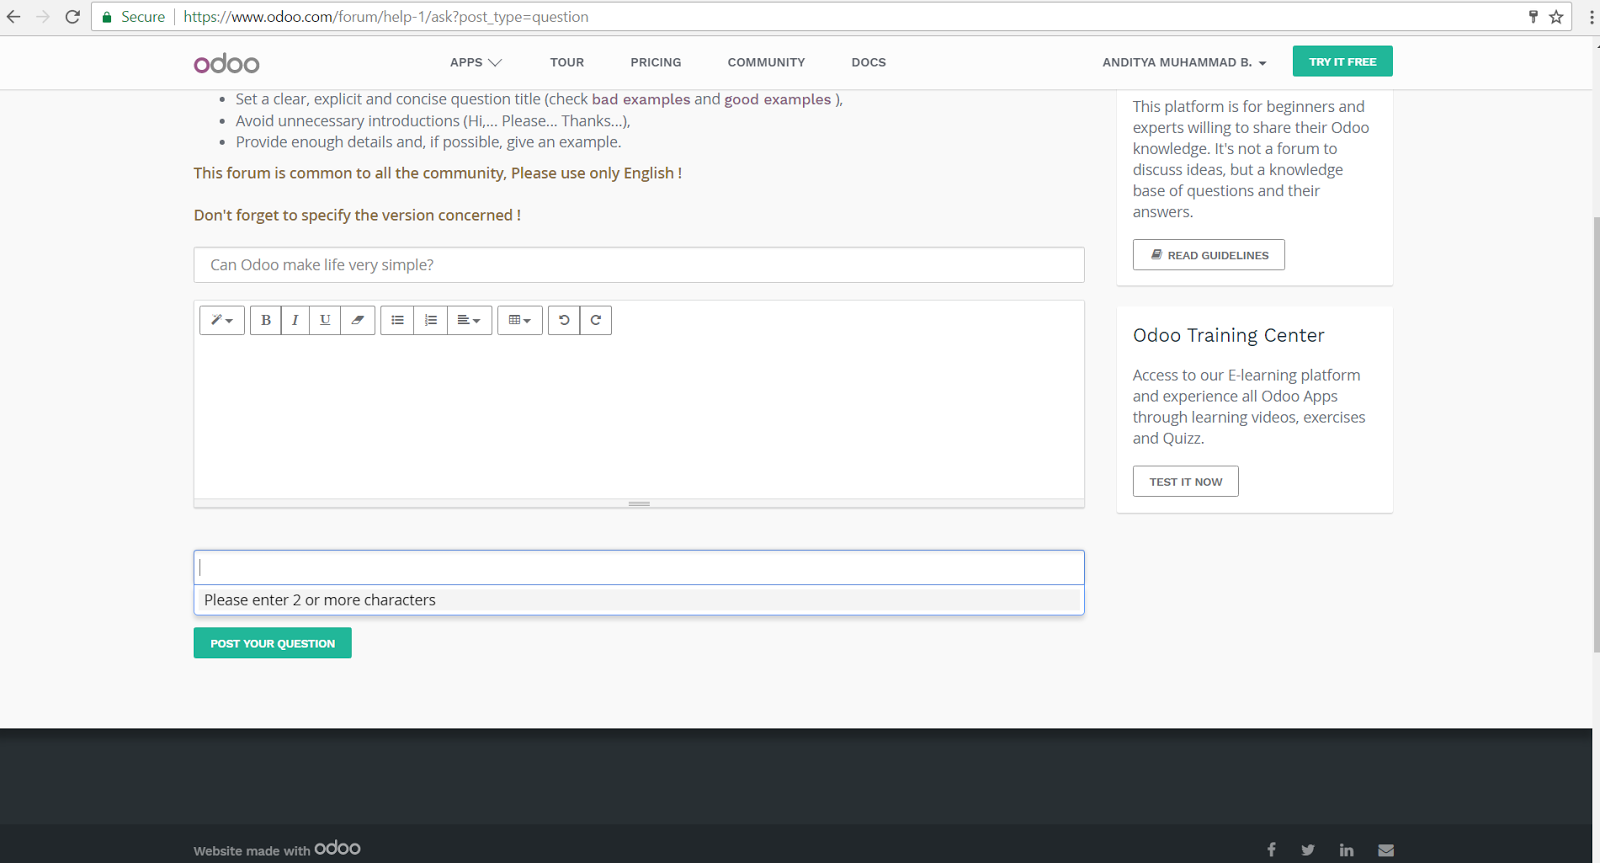Insert an unordered bullet list

[397, 320]
